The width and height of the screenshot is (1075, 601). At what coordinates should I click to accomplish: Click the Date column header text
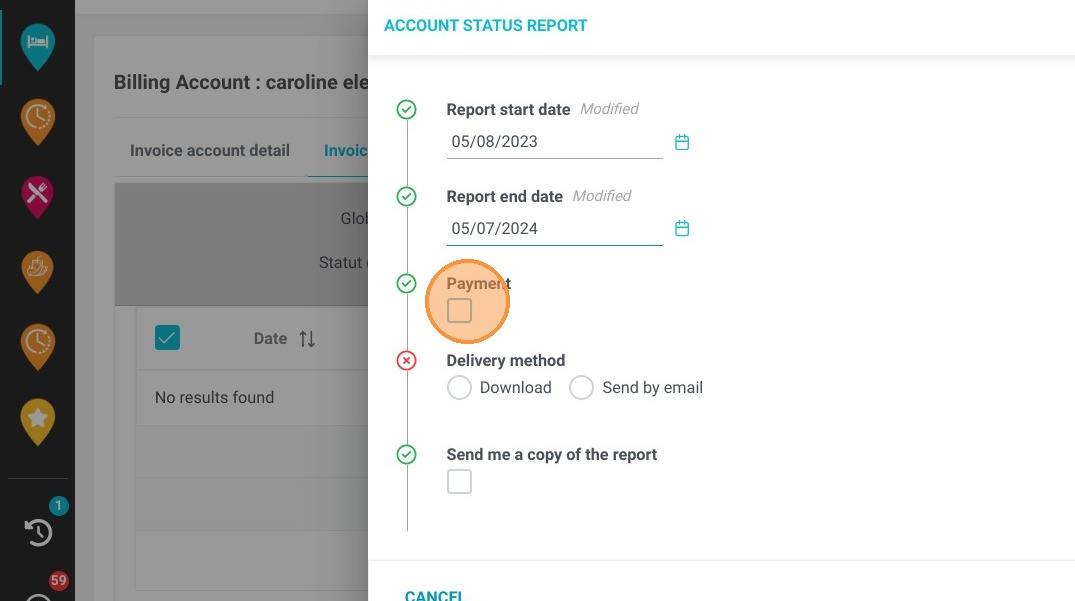(x=270, y=339)
